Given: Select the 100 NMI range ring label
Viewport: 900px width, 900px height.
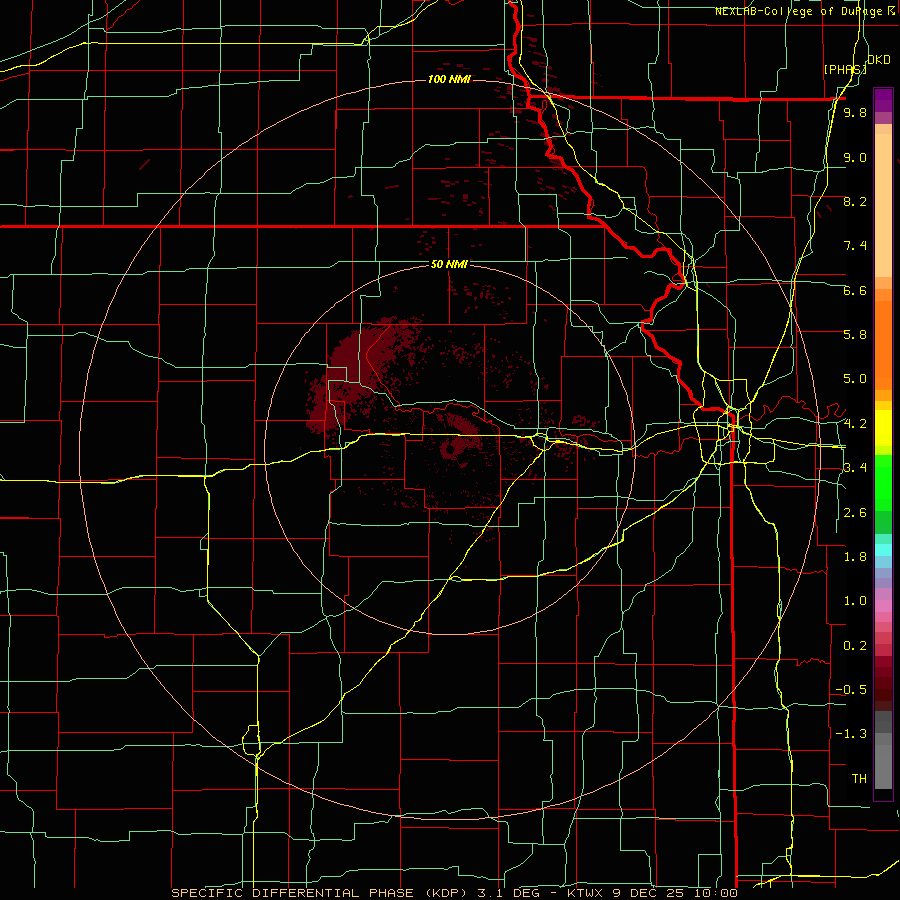Looking at the screenshot, I should pyautogui.click(x=449, y=79).
